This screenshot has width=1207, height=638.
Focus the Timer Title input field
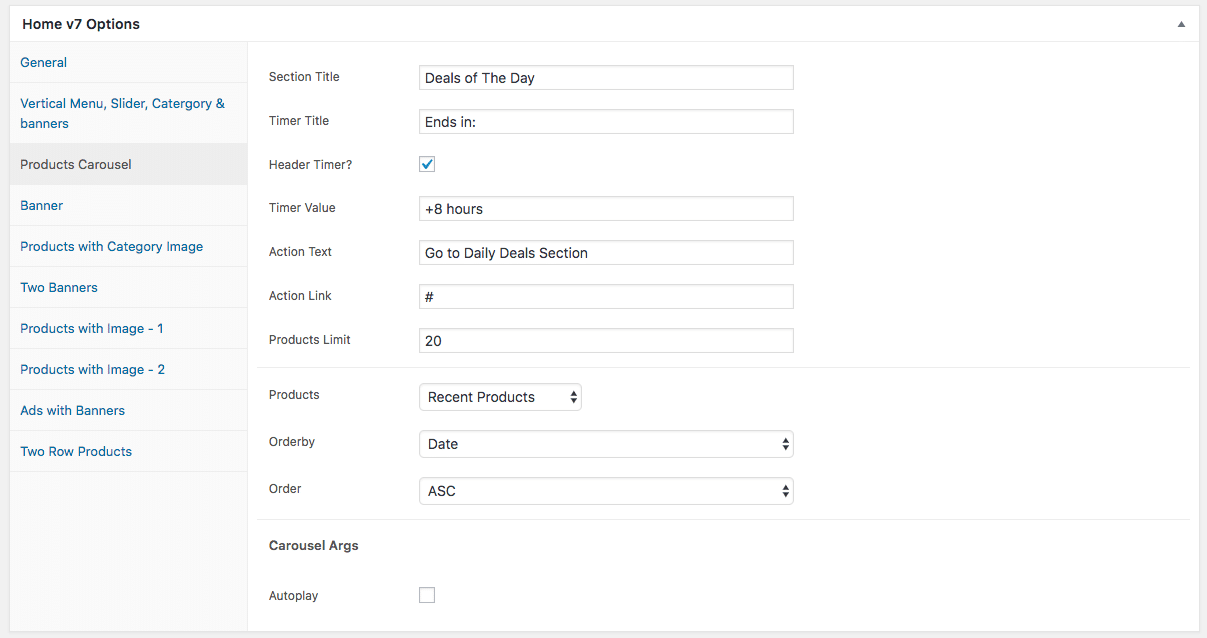(x=606, y=122)
